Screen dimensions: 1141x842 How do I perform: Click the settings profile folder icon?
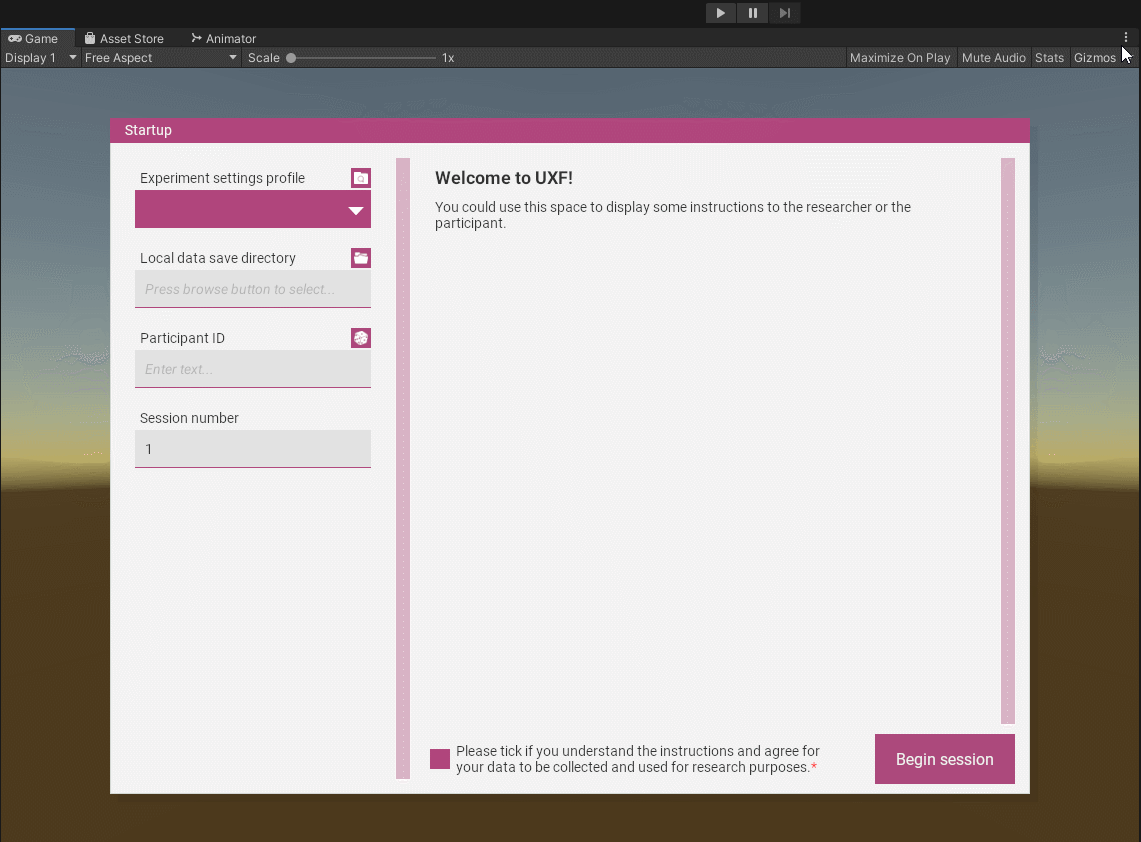point(361,178)
